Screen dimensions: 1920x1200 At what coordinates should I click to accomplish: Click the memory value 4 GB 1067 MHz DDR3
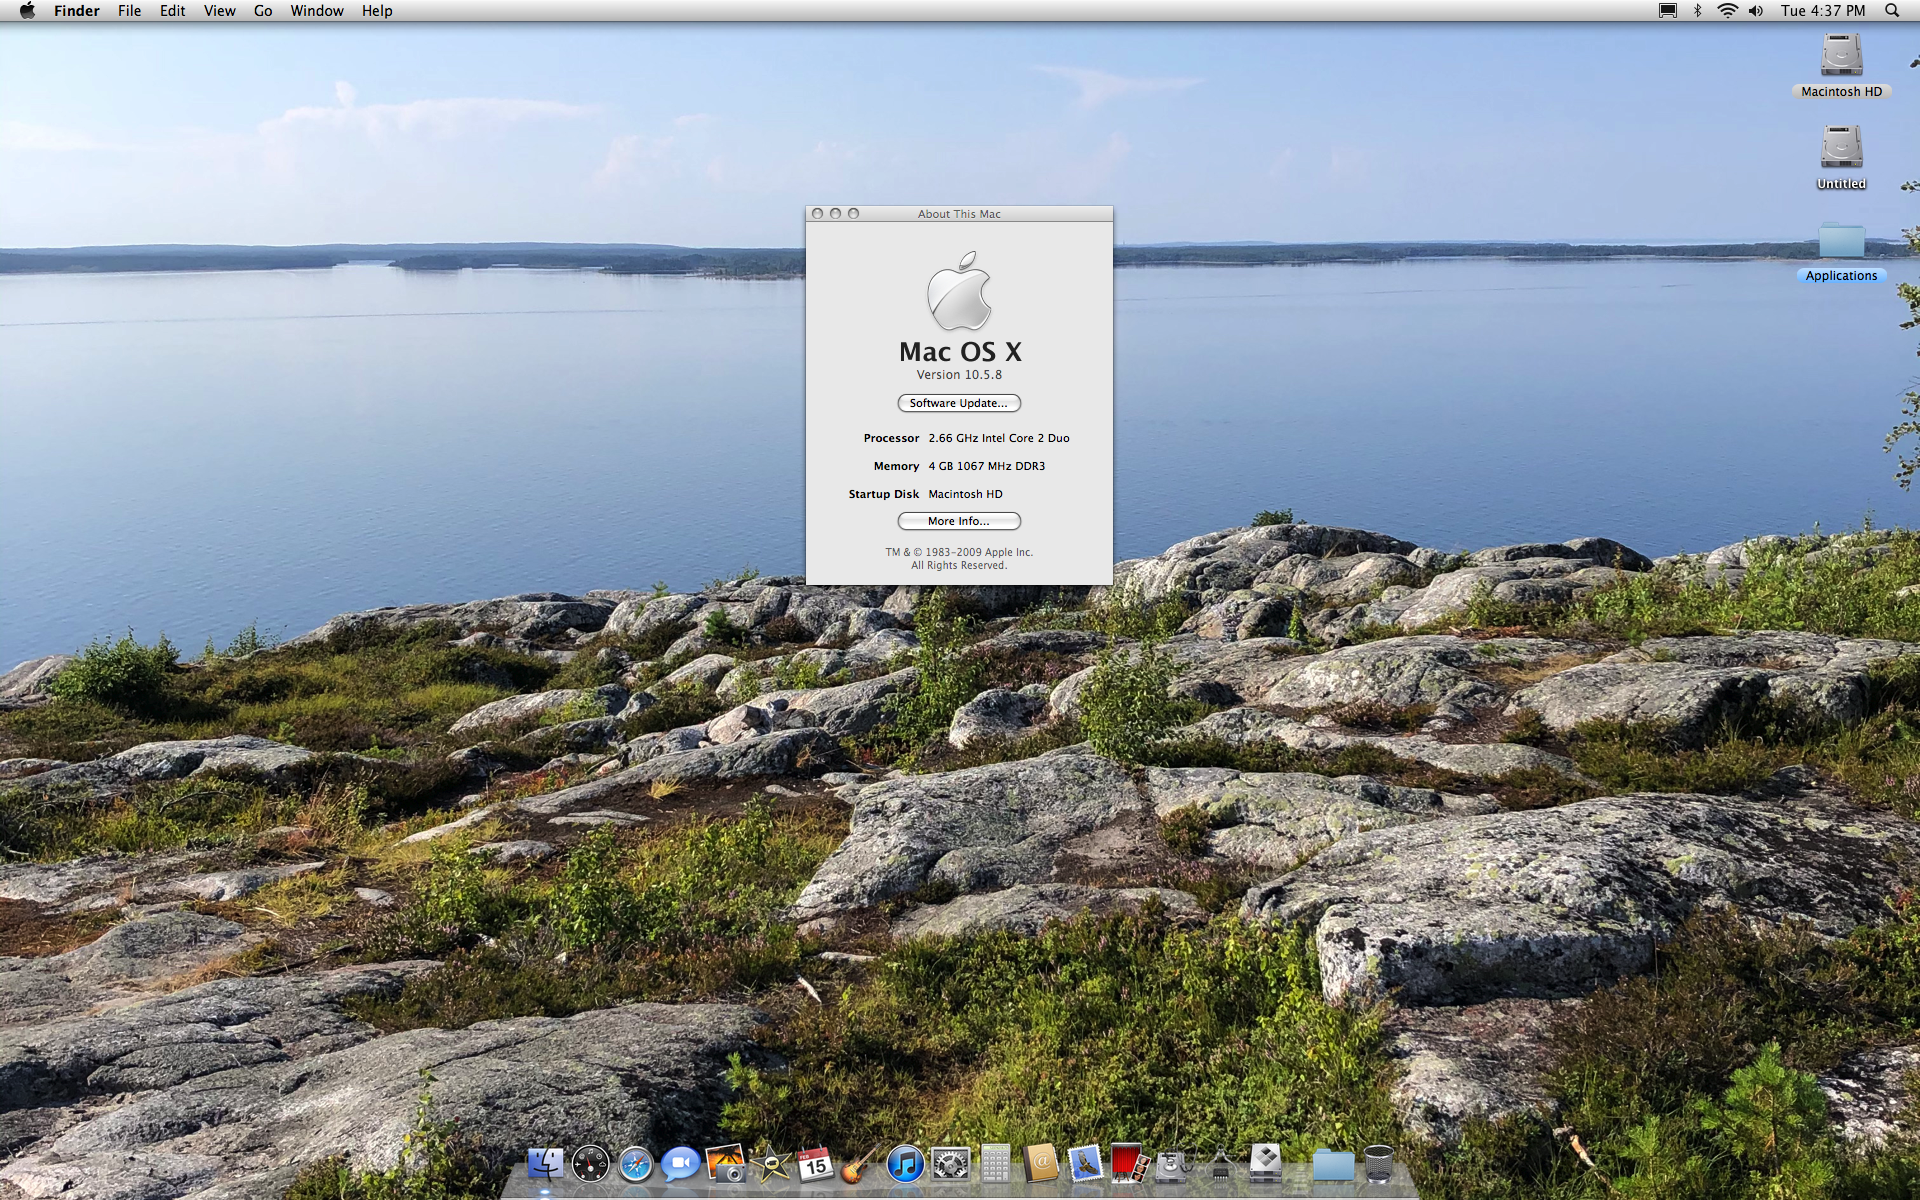point(986,466)
